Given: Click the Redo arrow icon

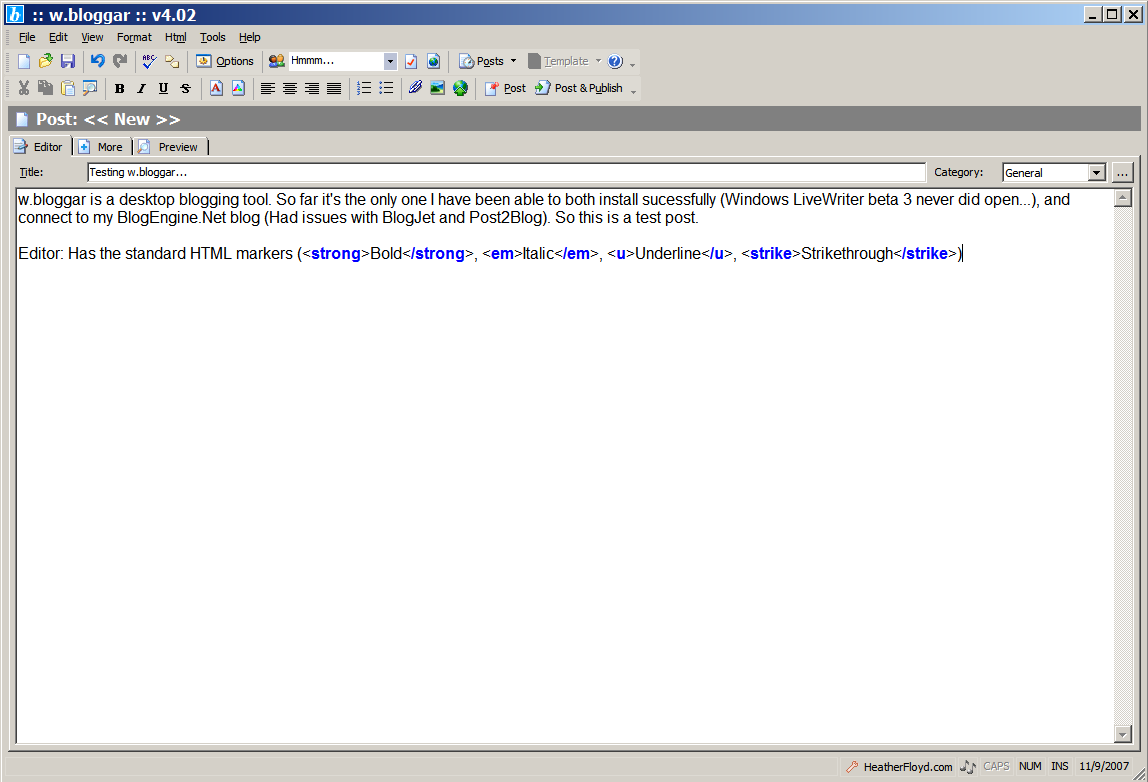Looking at the screenshot, I should click(120, 62).
